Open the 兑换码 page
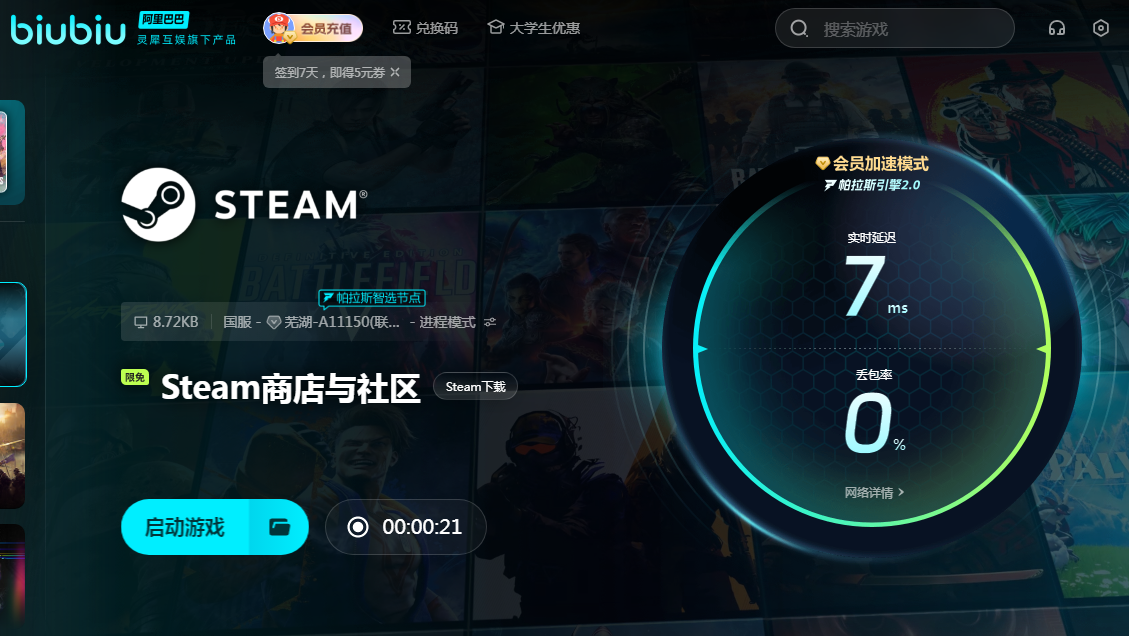Viewport: 1129px width, 636px height. (x=426, y=28)
